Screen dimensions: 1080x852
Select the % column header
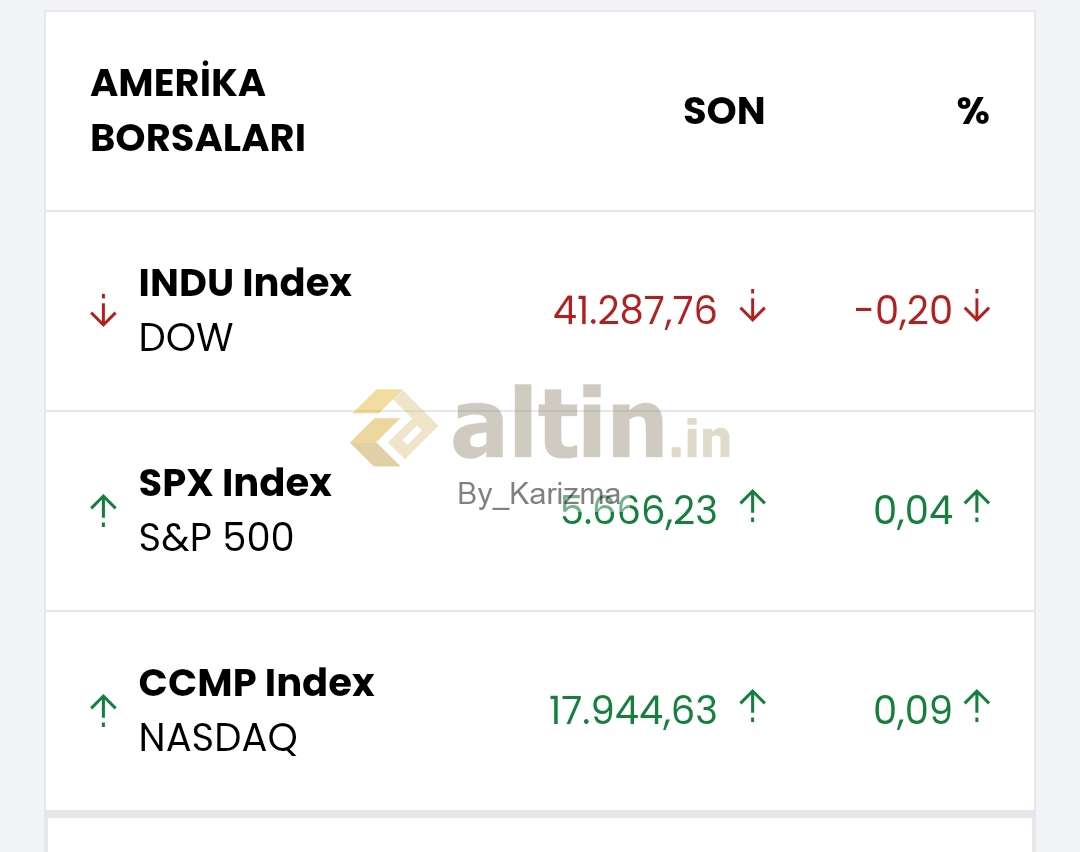973,111
